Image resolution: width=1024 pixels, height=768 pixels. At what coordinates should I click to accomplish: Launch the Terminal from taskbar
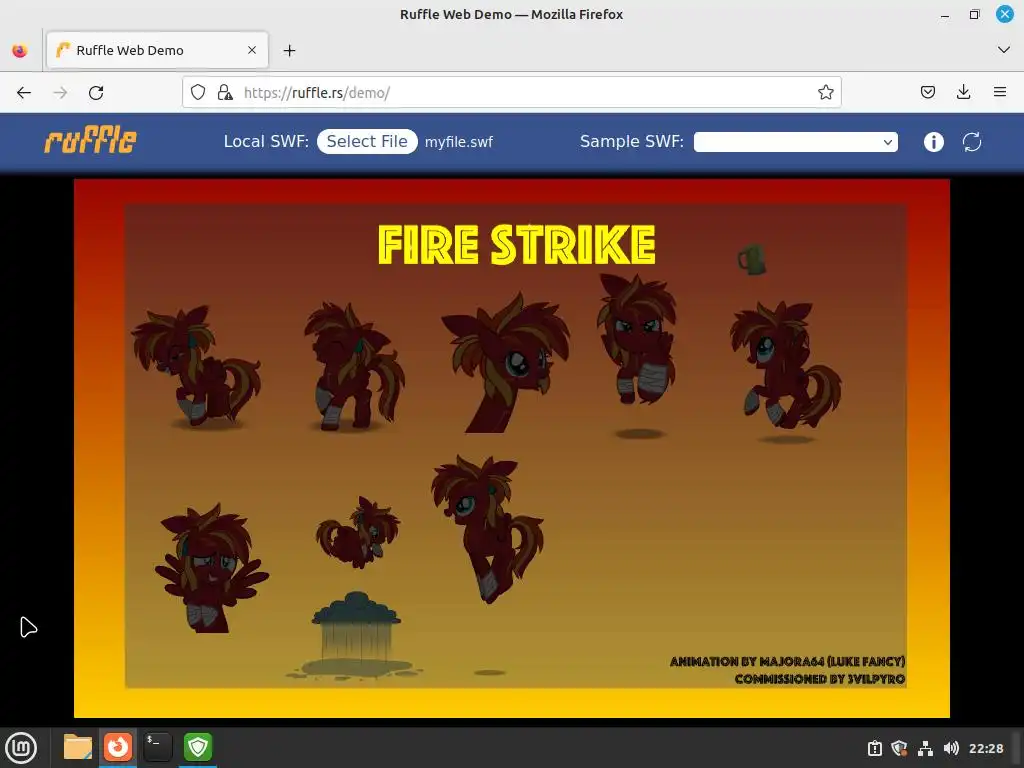point(157,747)
